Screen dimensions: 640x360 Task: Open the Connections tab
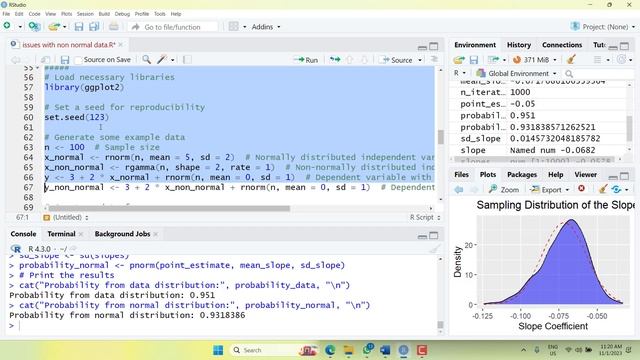point(562,45)
